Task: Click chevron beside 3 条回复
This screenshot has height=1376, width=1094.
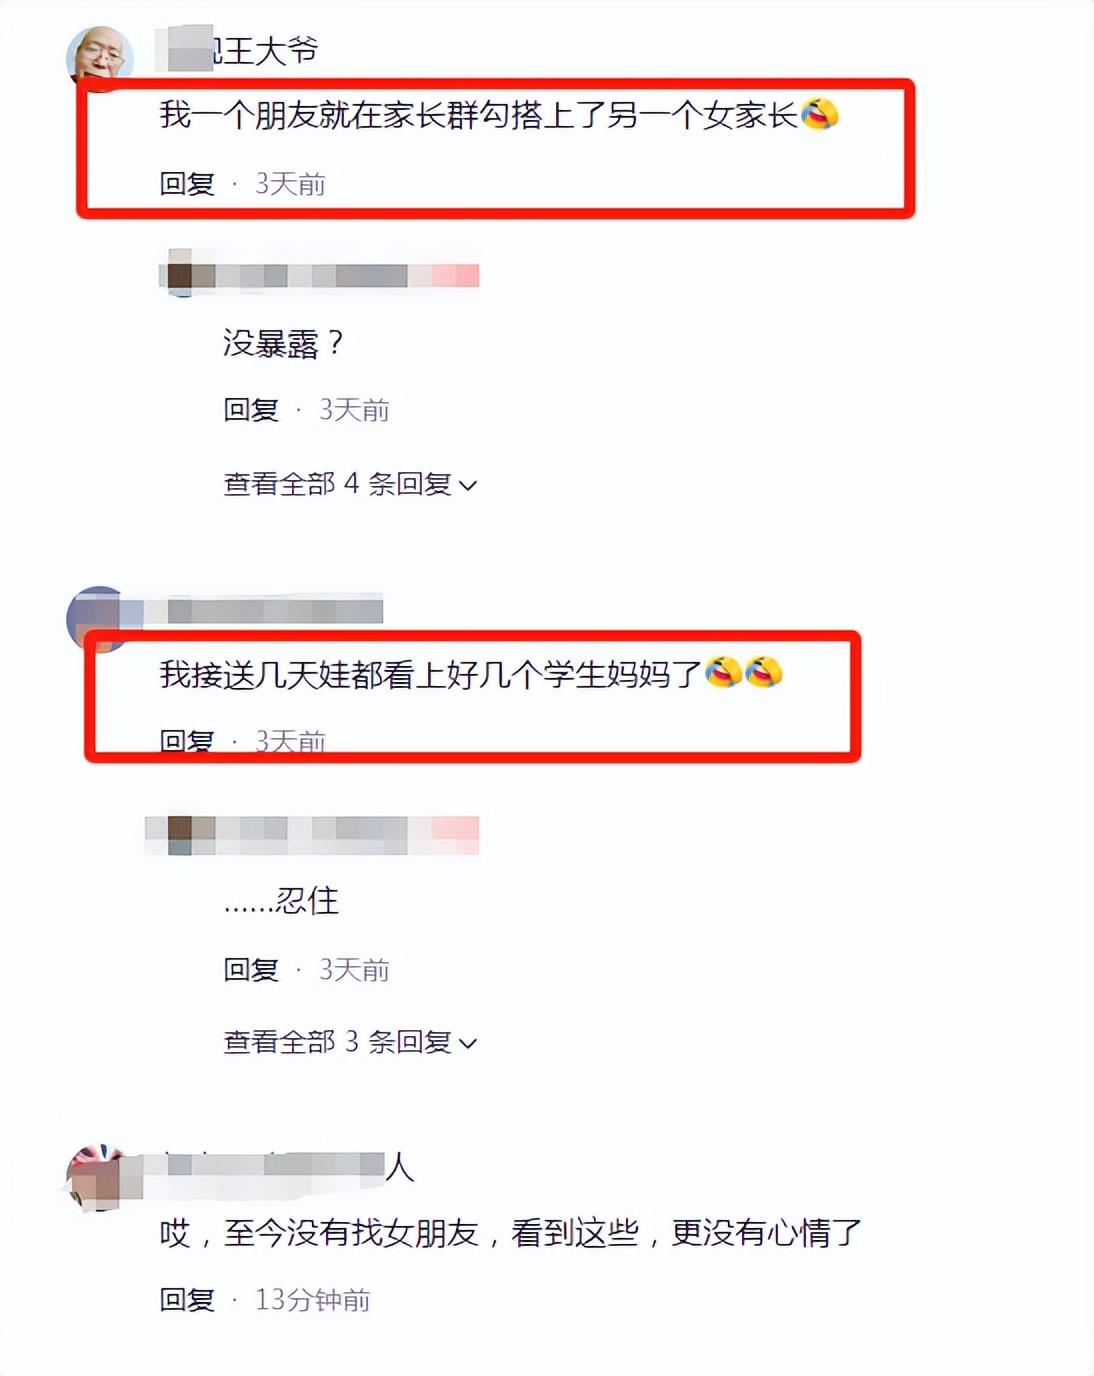Action: (467, 1044)
